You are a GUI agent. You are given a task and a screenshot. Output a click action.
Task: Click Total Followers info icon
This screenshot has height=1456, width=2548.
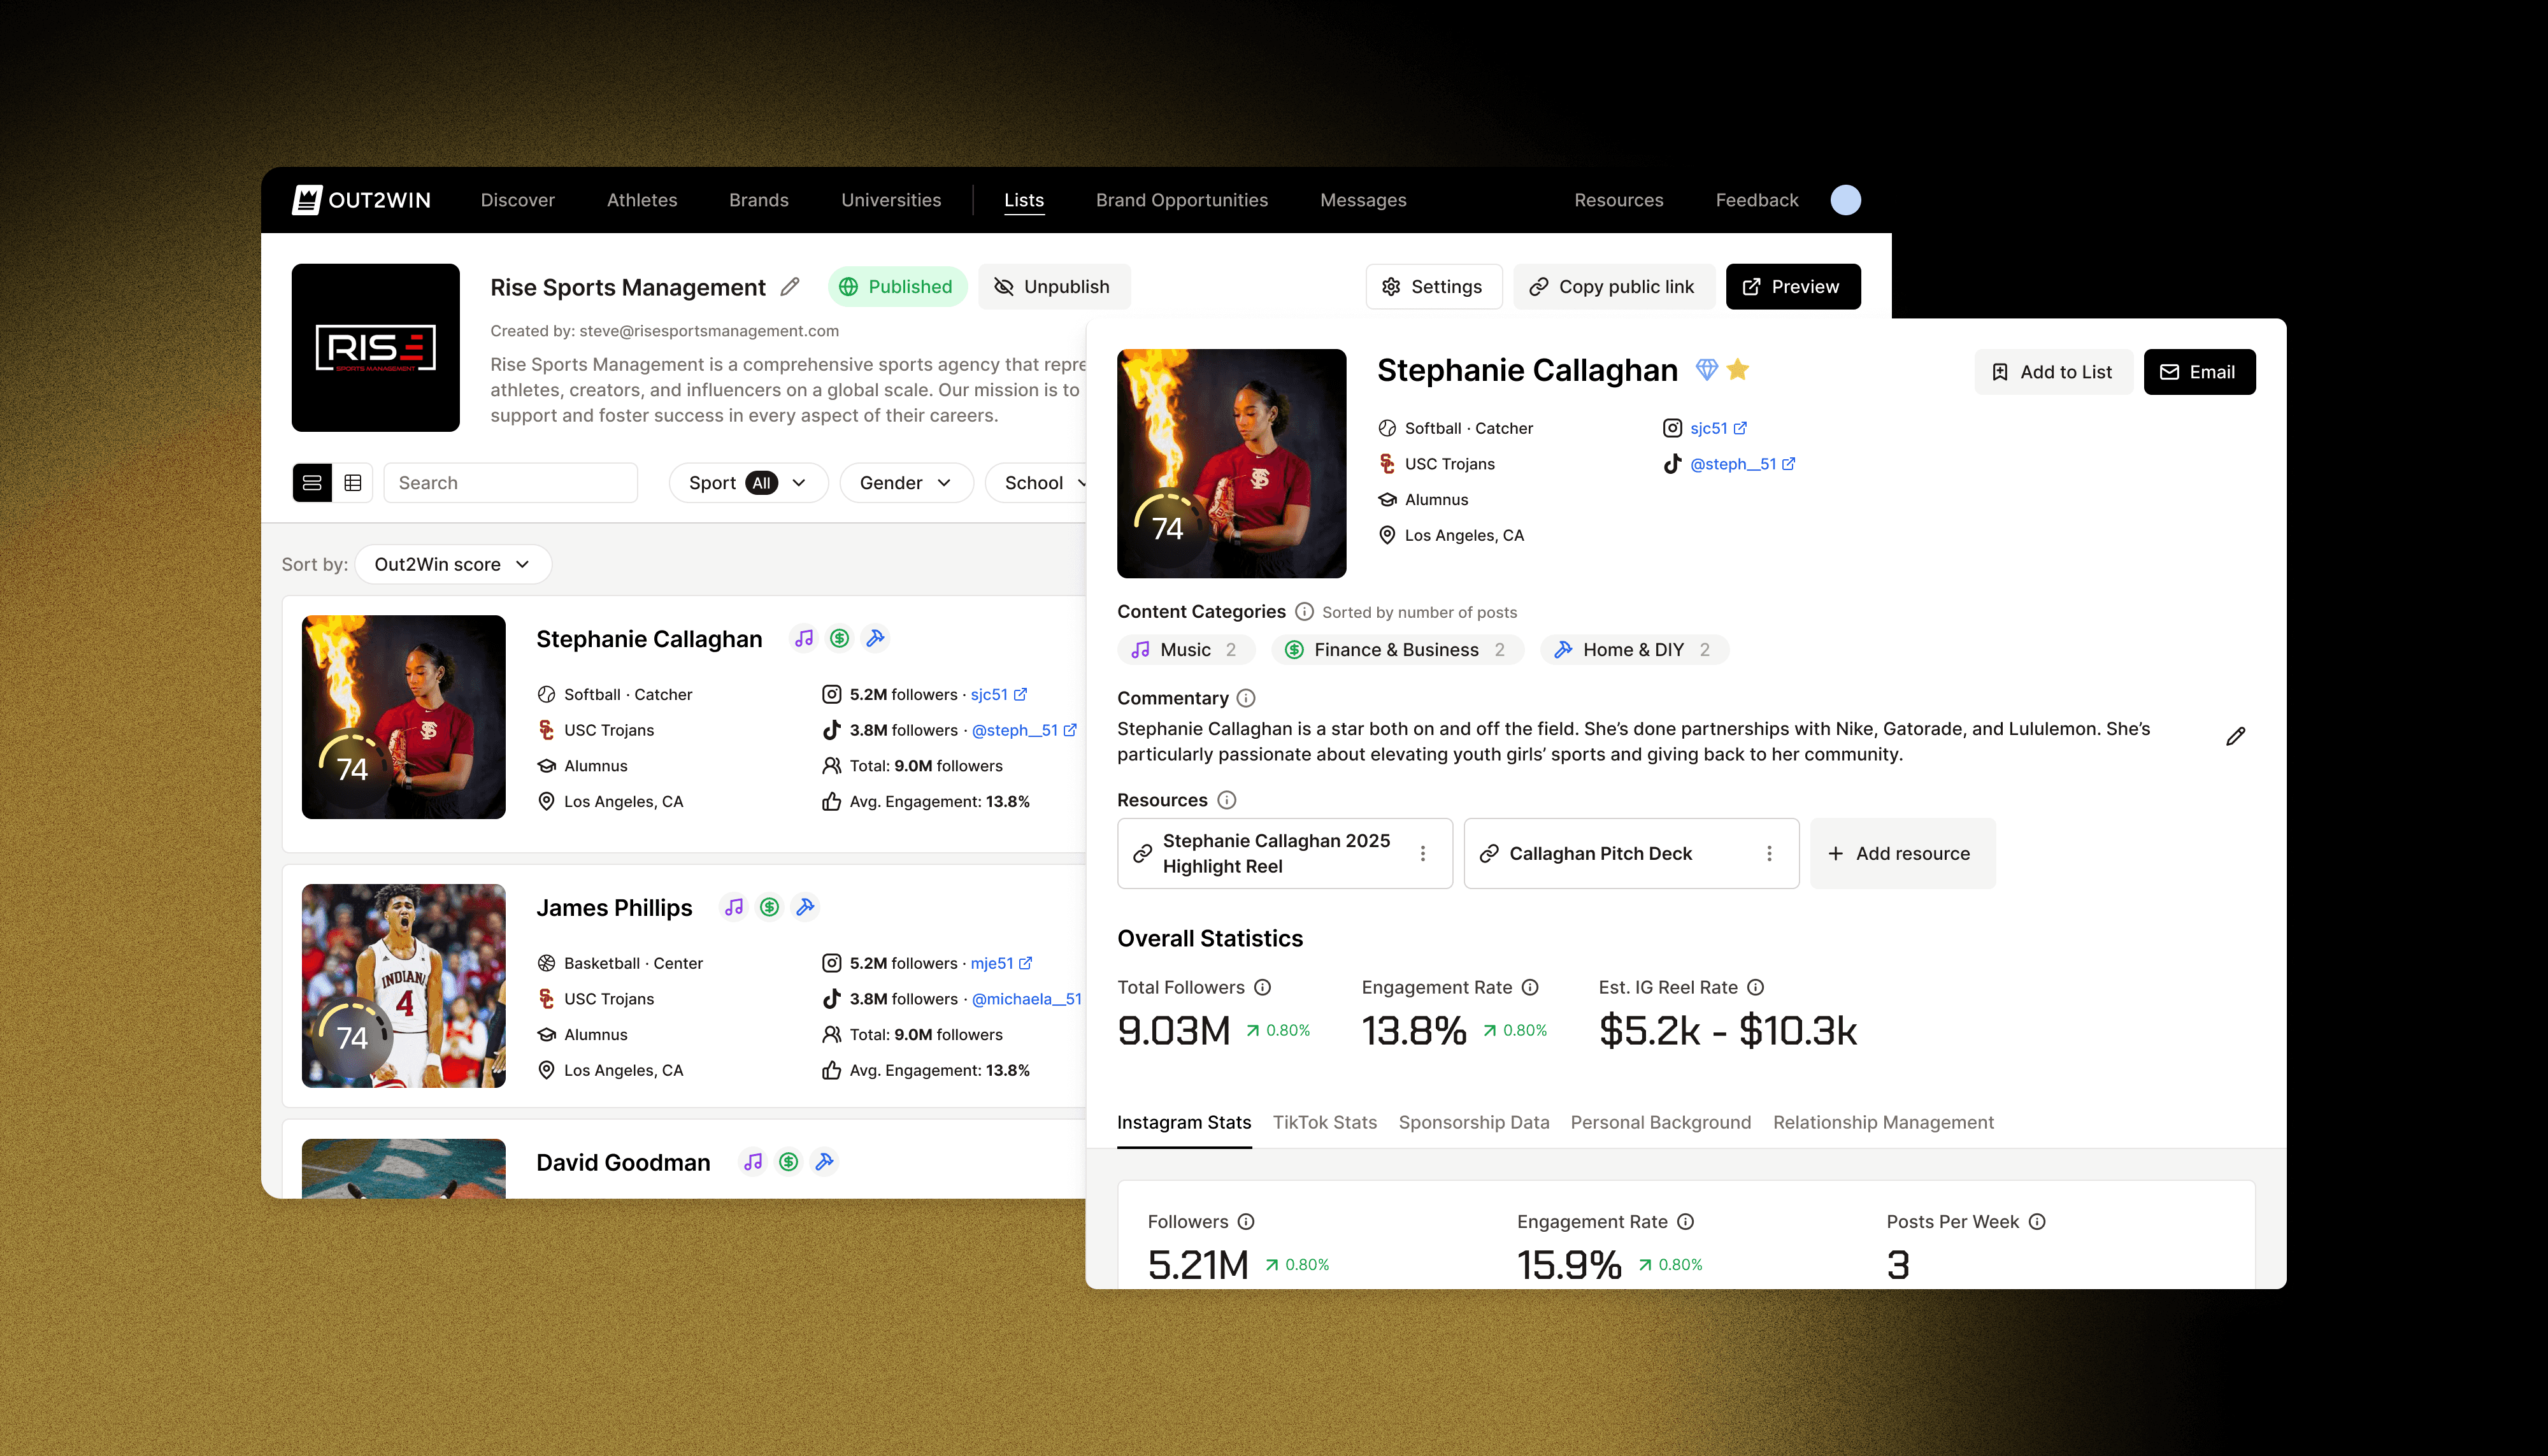pyautogui.click(x=1263, y=987)
